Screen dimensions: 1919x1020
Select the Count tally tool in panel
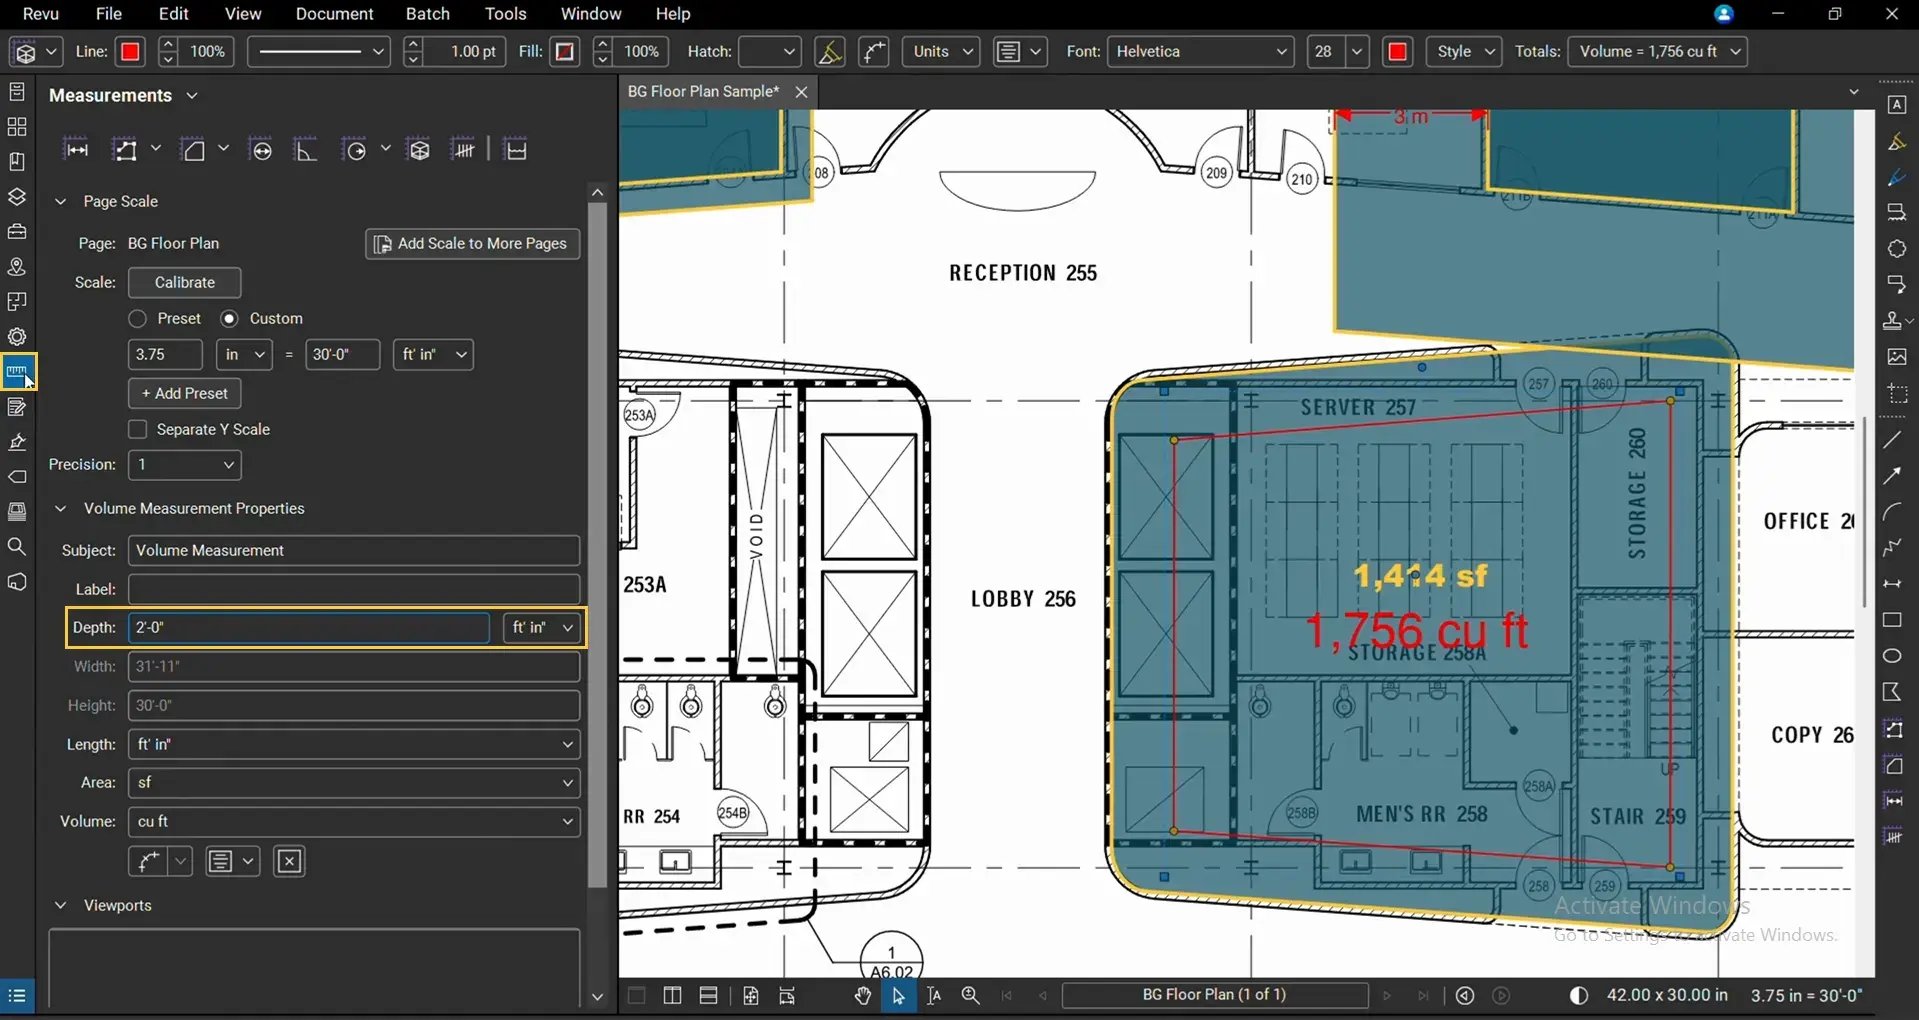(464, 150)
